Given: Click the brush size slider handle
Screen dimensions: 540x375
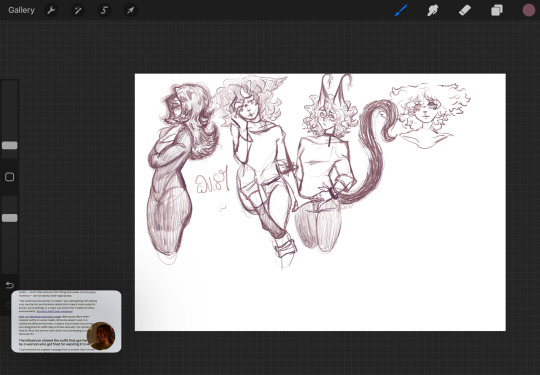Looking at the screenshot, I should pos(10,145).
